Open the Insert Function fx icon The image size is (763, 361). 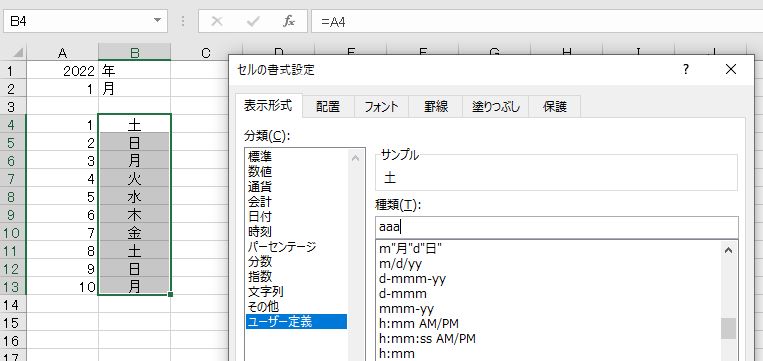click(x=289, y=21)
